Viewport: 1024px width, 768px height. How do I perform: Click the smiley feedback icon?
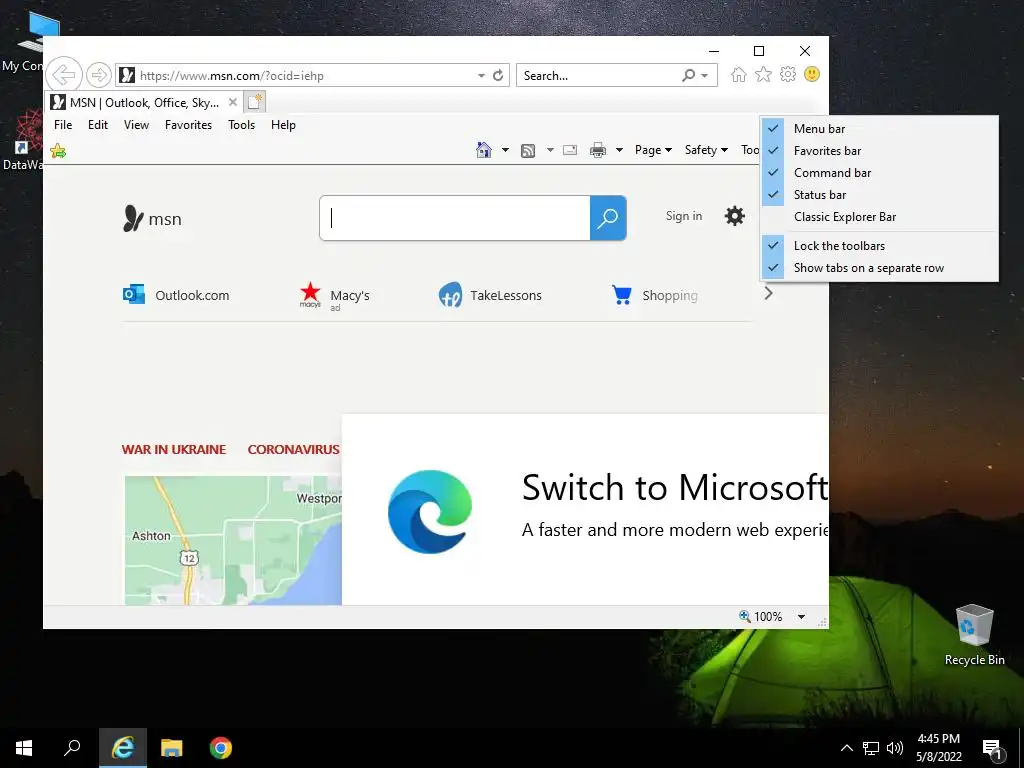pyautogui.click(x=812, y=74)
